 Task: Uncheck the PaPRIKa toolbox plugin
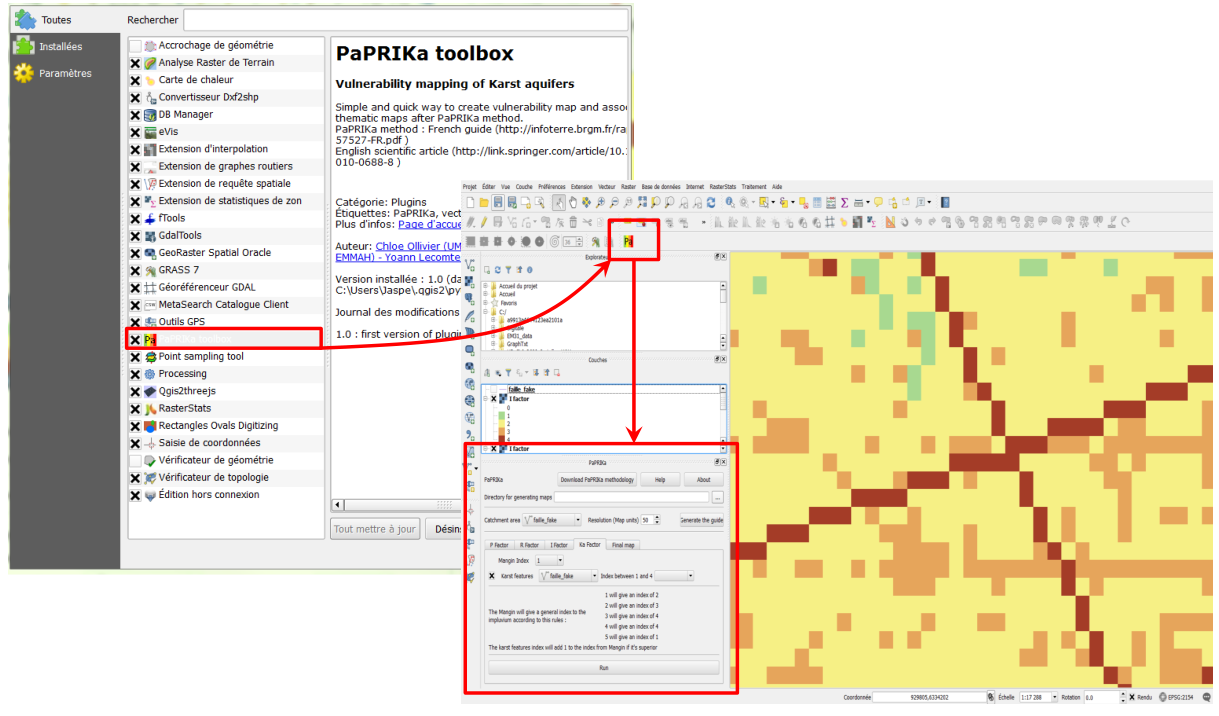pos(135,339)
